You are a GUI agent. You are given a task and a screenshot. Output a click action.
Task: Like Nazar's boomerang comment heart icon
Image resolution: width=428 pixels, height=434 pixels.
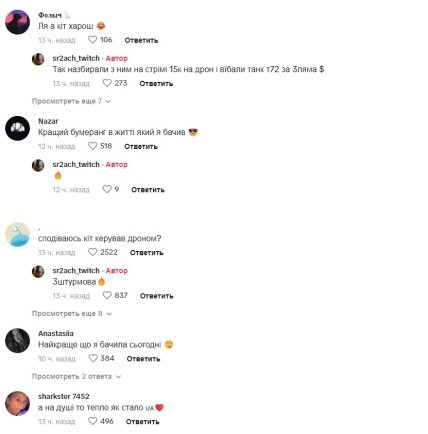[92, 146]
